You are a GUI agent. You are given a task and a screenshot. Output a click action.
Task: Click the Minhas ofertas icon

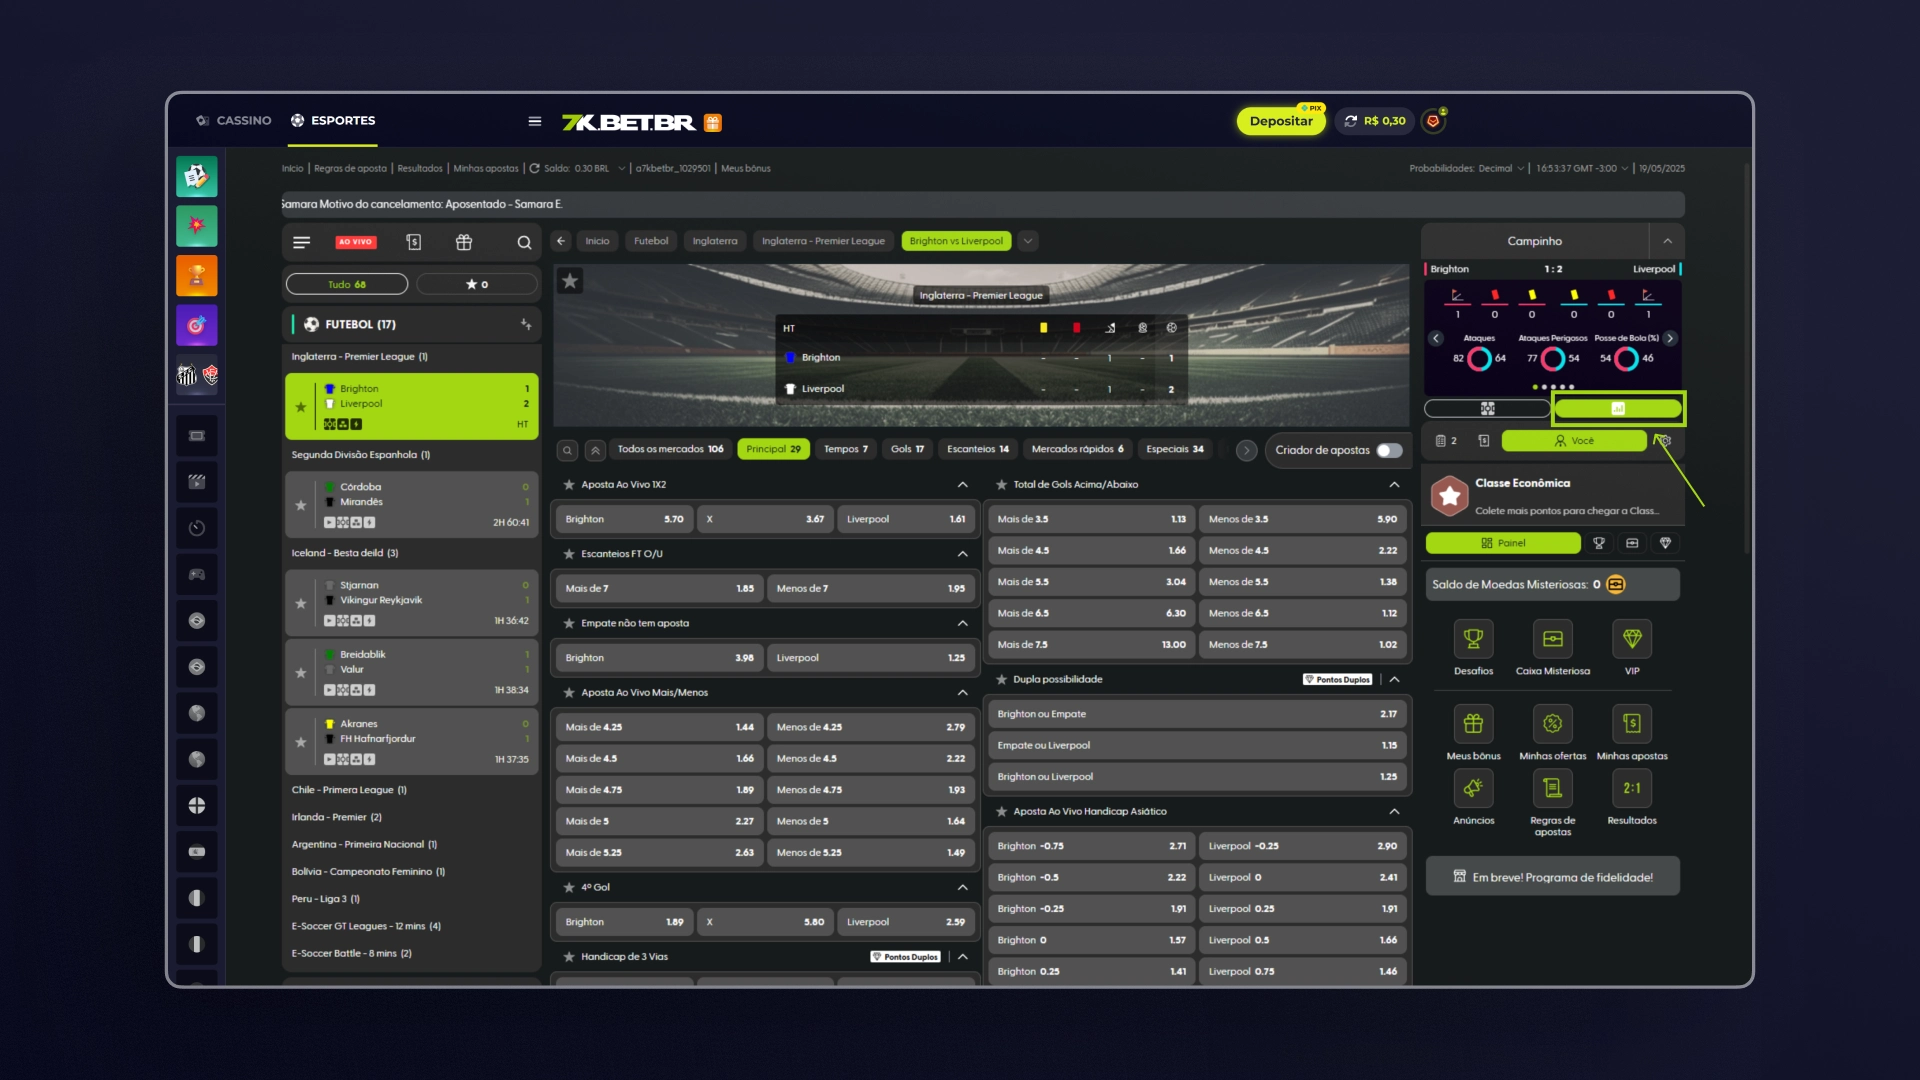click(x=1552, y=724)
